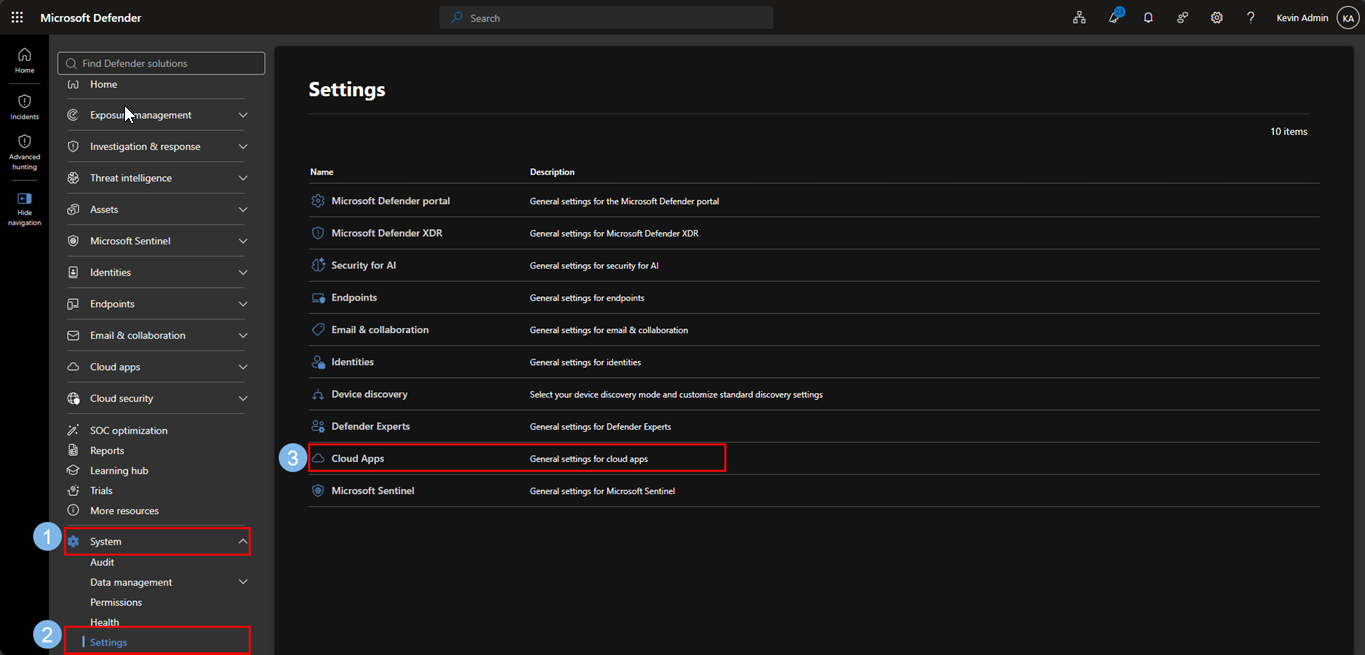Collapse the System section chevron
1365x655 pixels.
(x=243, y=542)
